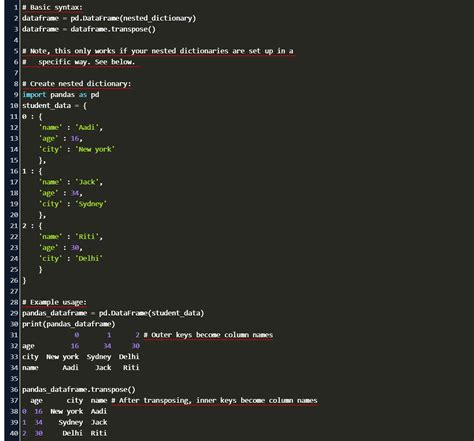Click the '# Create nested dictionary:' comment

click(x=77, y=84)
